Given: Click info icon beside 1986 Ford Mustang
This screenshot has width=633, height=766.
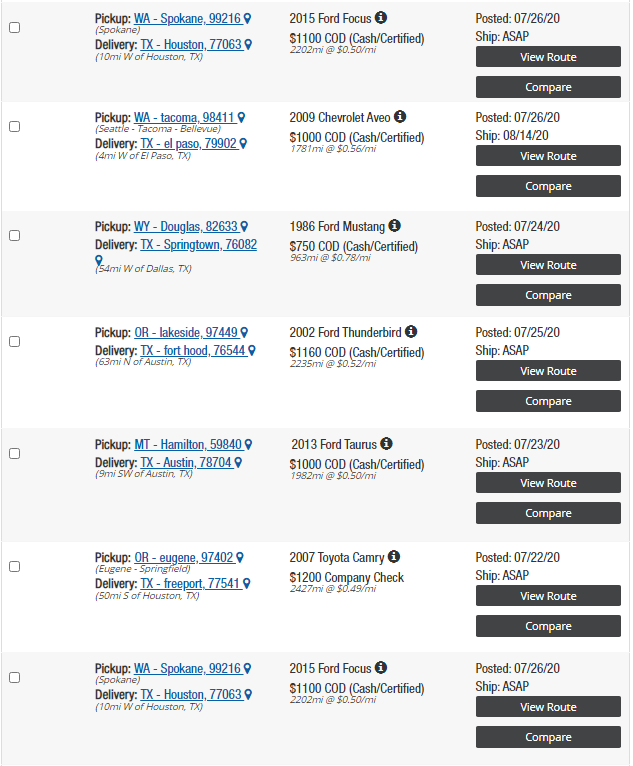Looking at the screenshot, I should click(395, 226).
